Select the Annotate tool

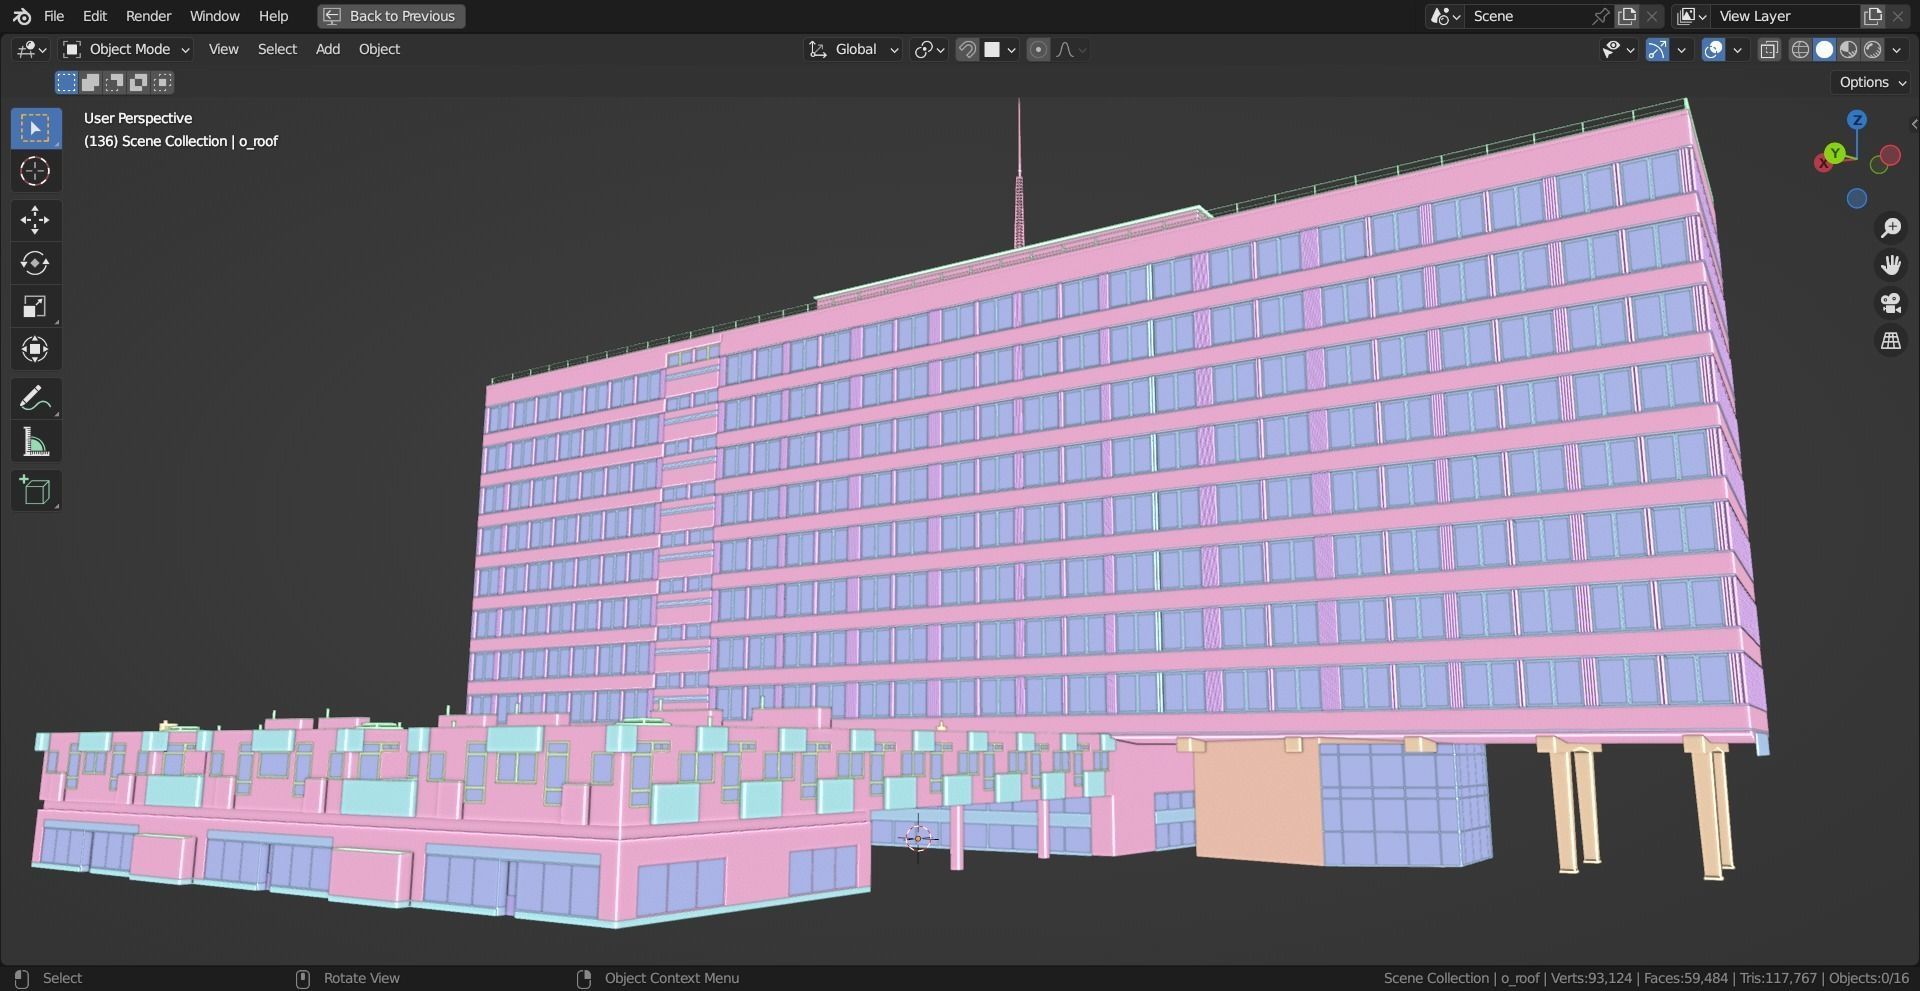[36, 398]
